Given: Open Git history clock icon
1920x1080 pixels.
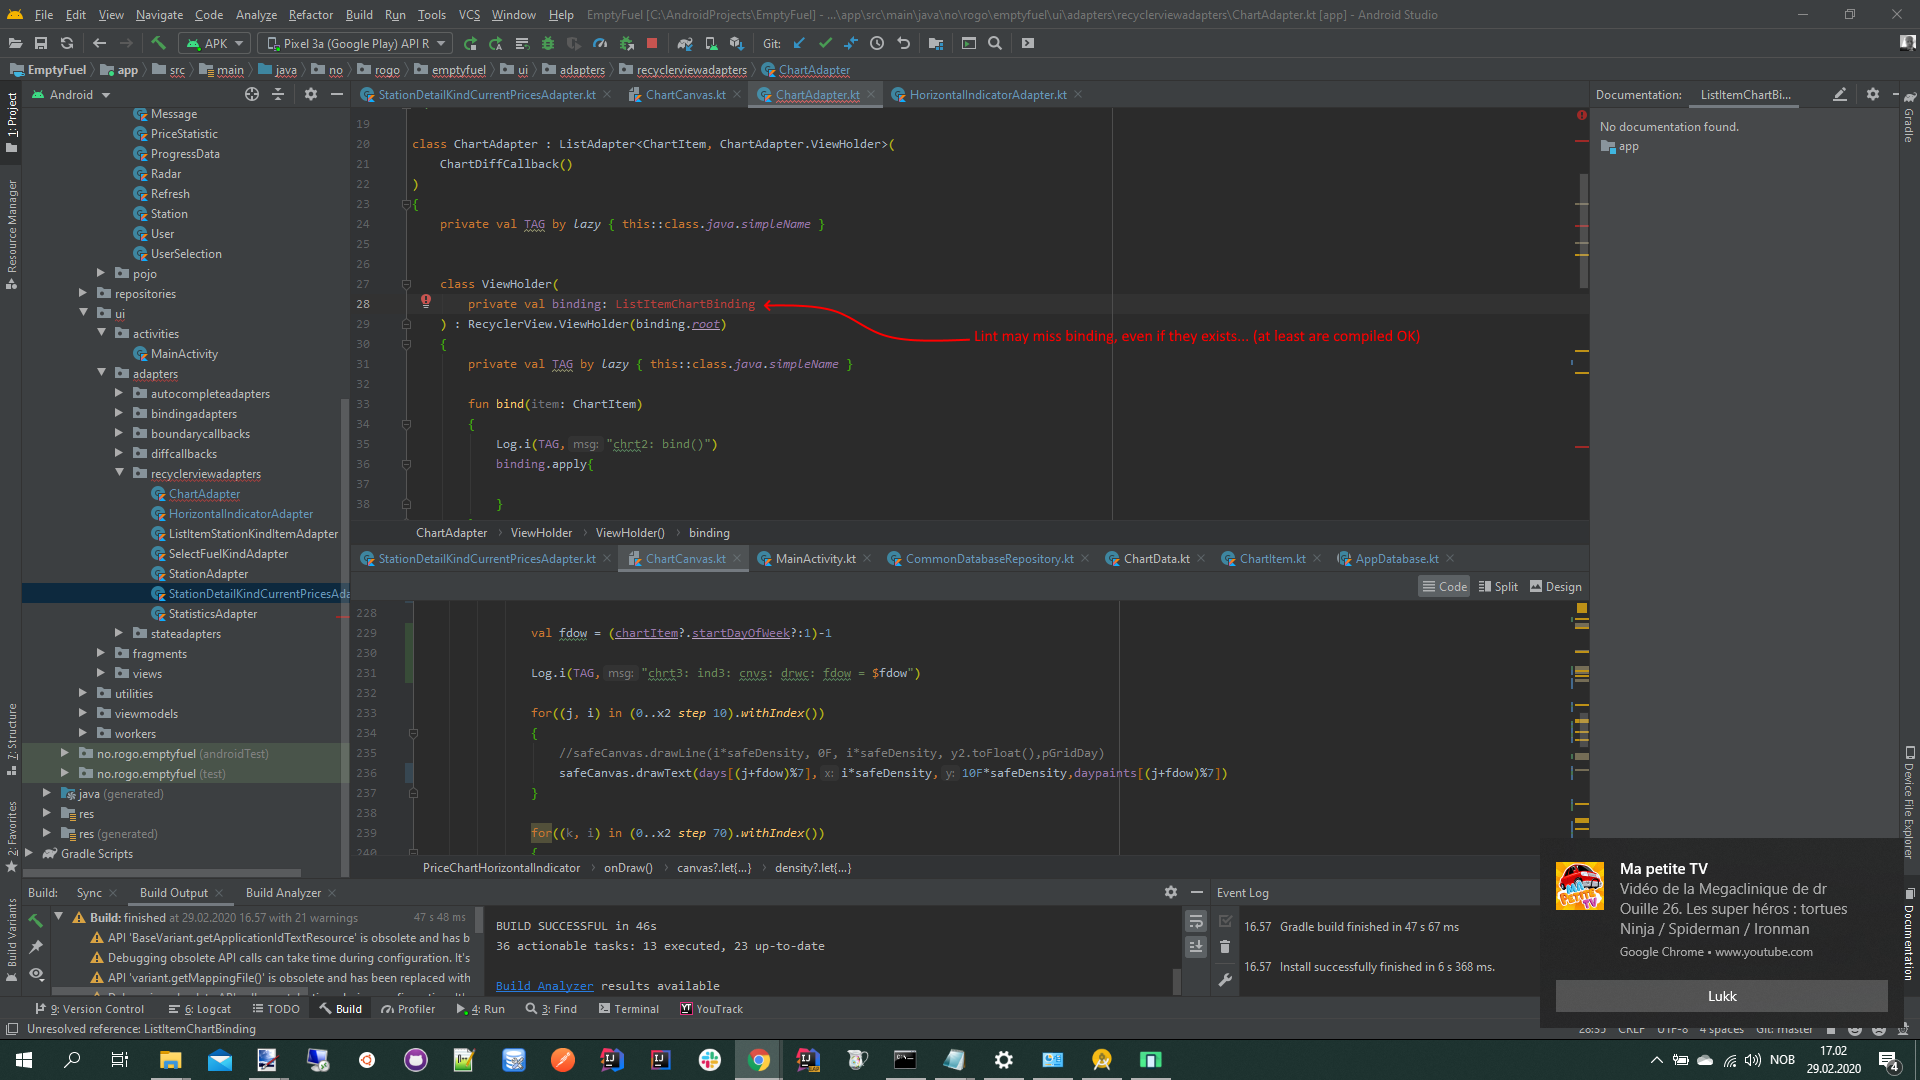Looking at the screenshot, I should 877,43.
